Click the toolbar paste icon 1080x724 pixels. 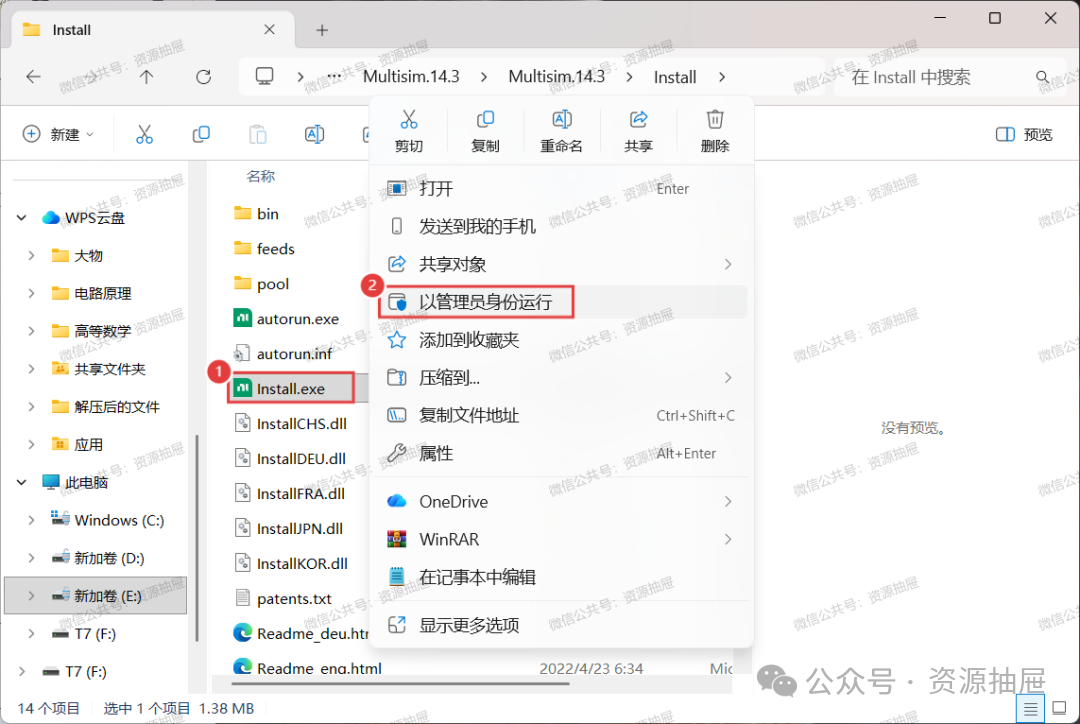click(258, 134)
